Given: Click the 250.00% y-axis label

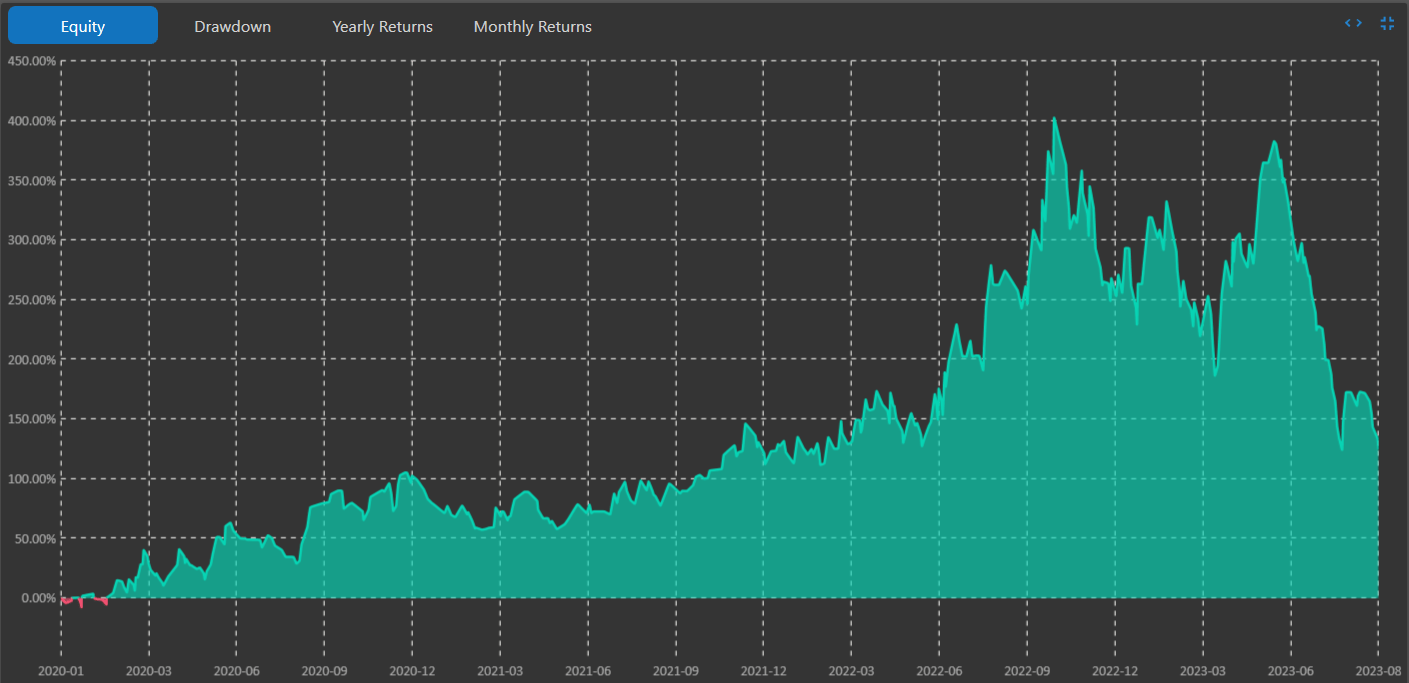Looking at the screenshot, I should tap(32, 300).
